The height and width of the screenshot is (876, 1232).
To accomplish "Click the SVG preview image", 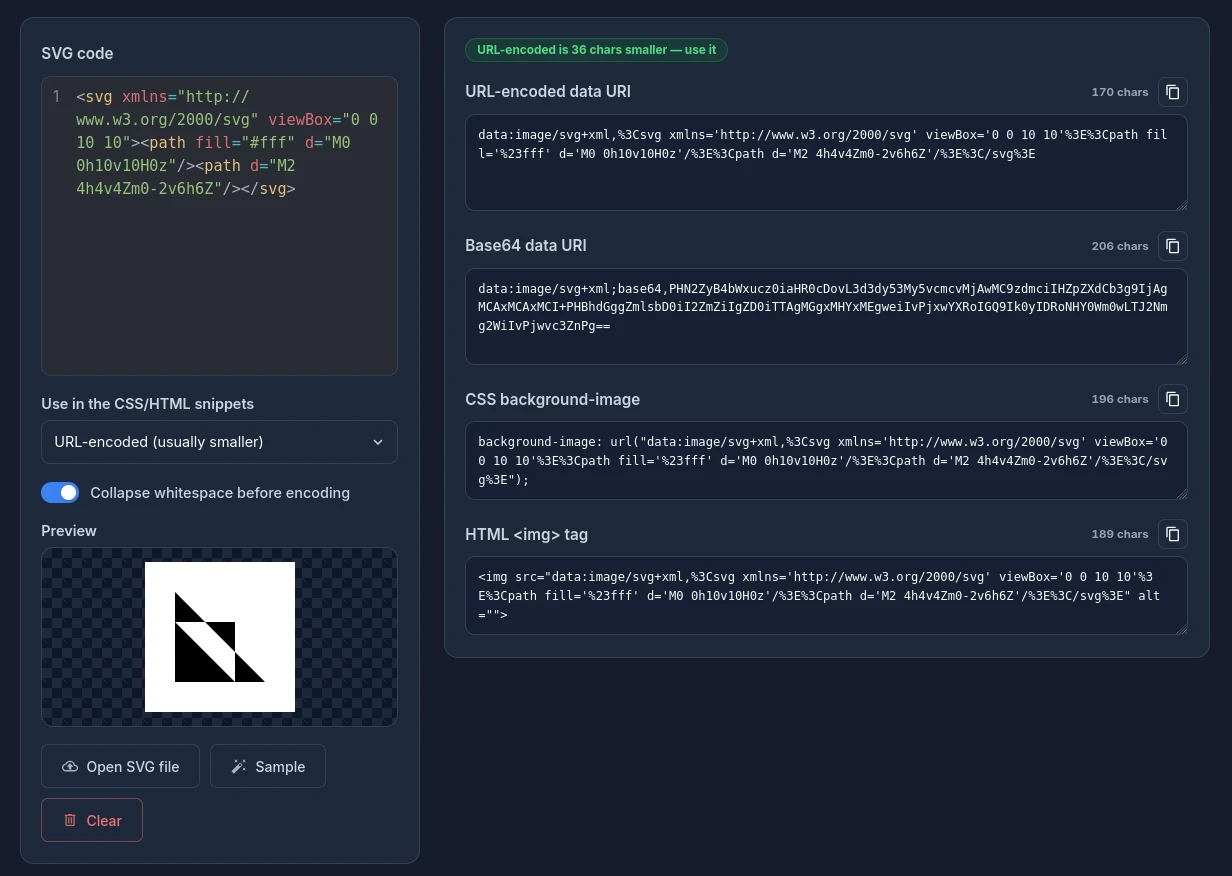I will (x=220, y=637).
